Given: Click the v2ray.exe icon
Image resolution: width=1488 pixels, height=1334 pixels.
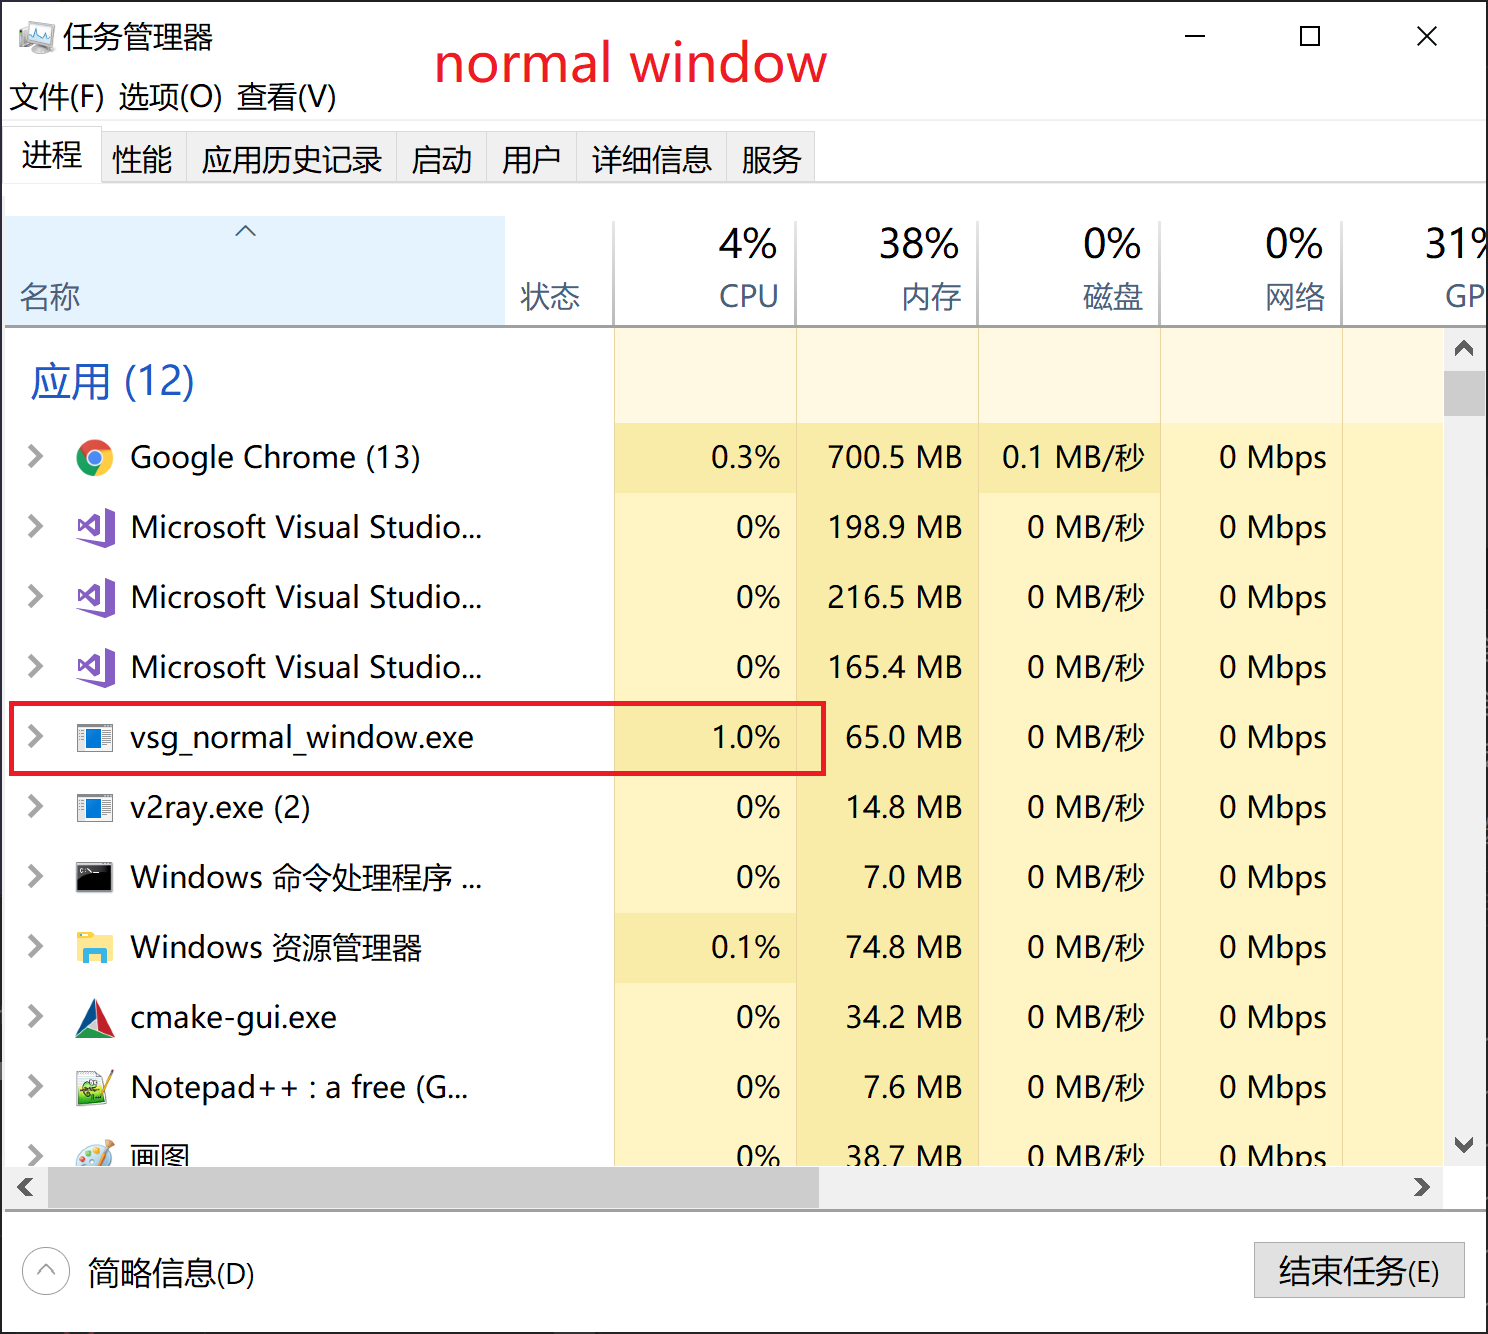Looking at the screenshot, I should pos(95,807).
